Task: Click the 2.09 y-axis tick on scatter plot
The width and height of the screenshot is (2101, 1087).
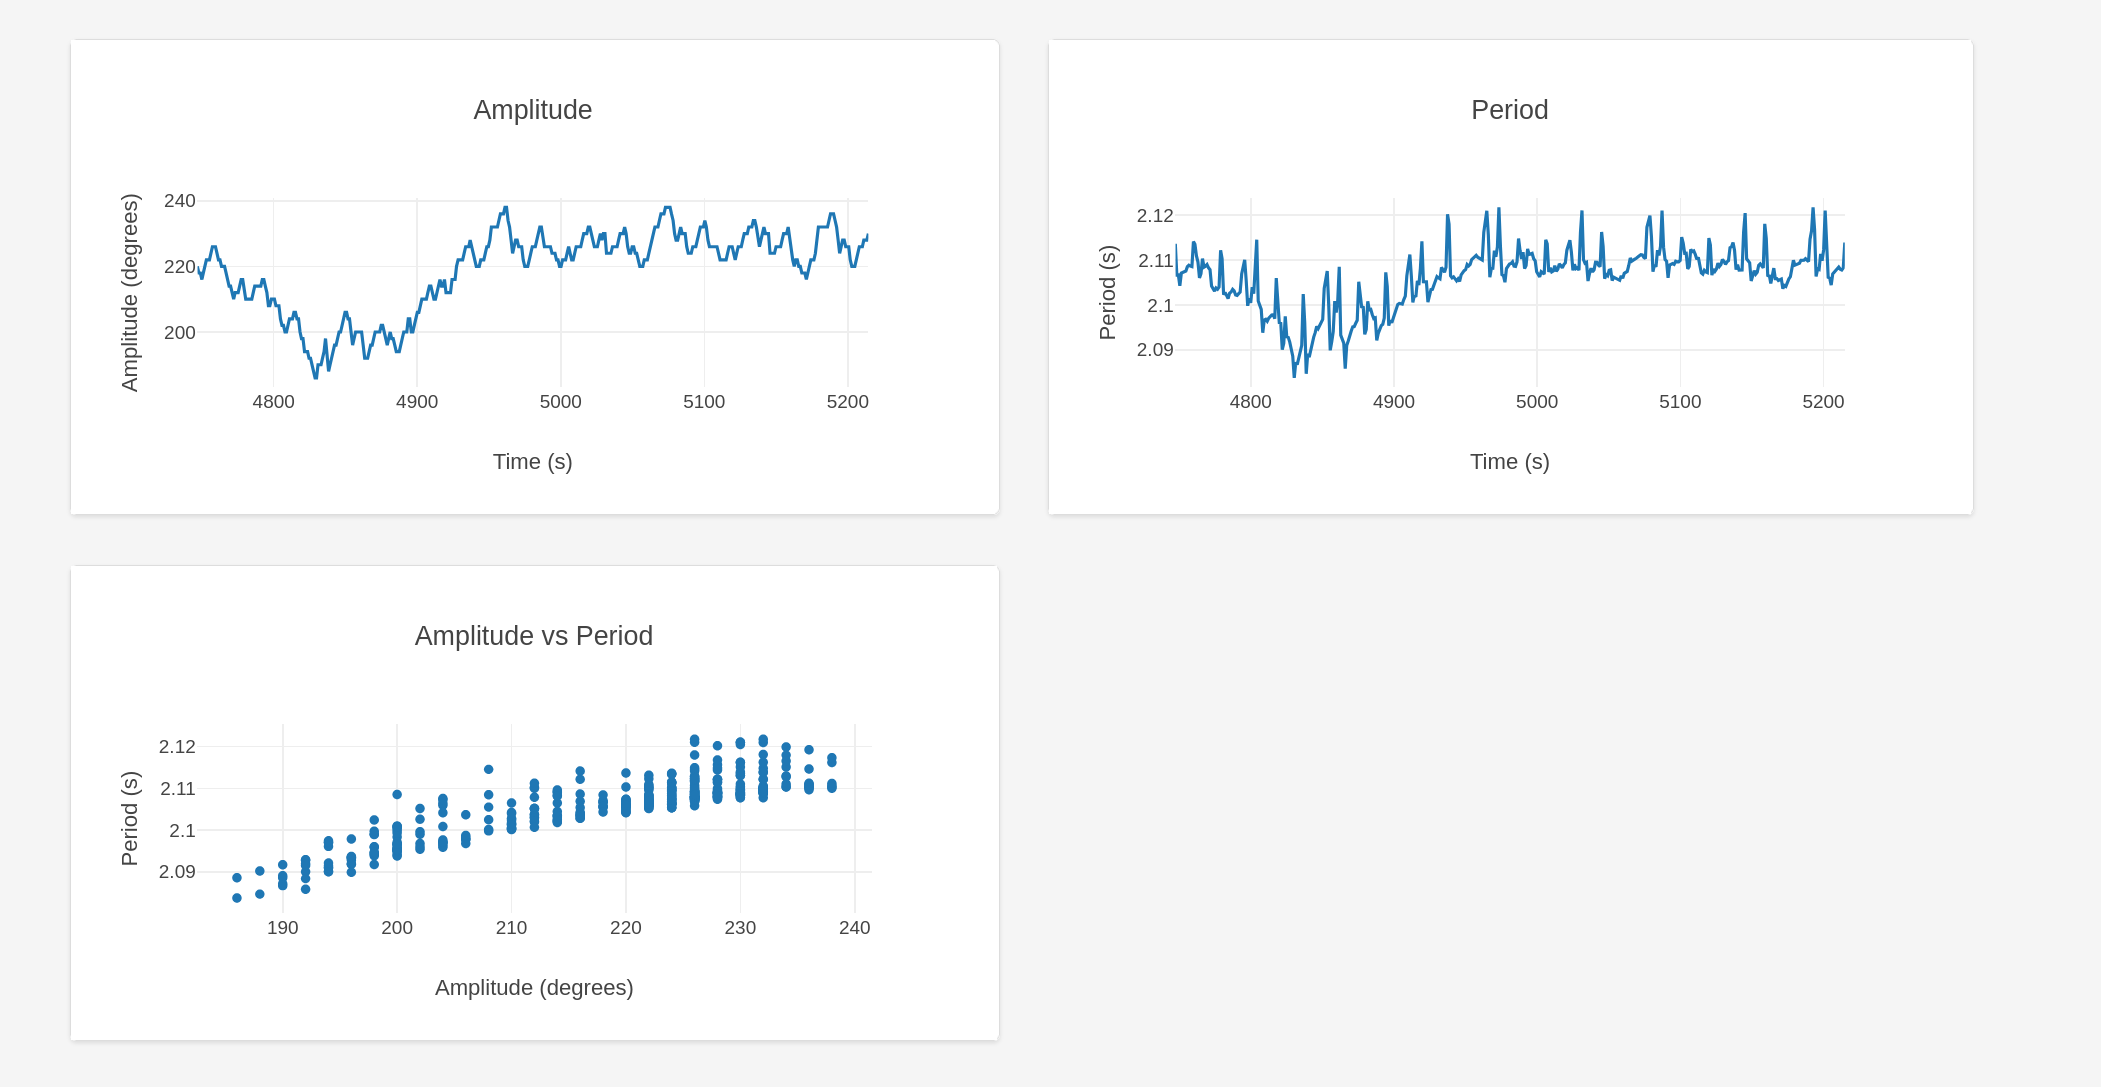Action: pyautogui.click(x=177, y=872)
